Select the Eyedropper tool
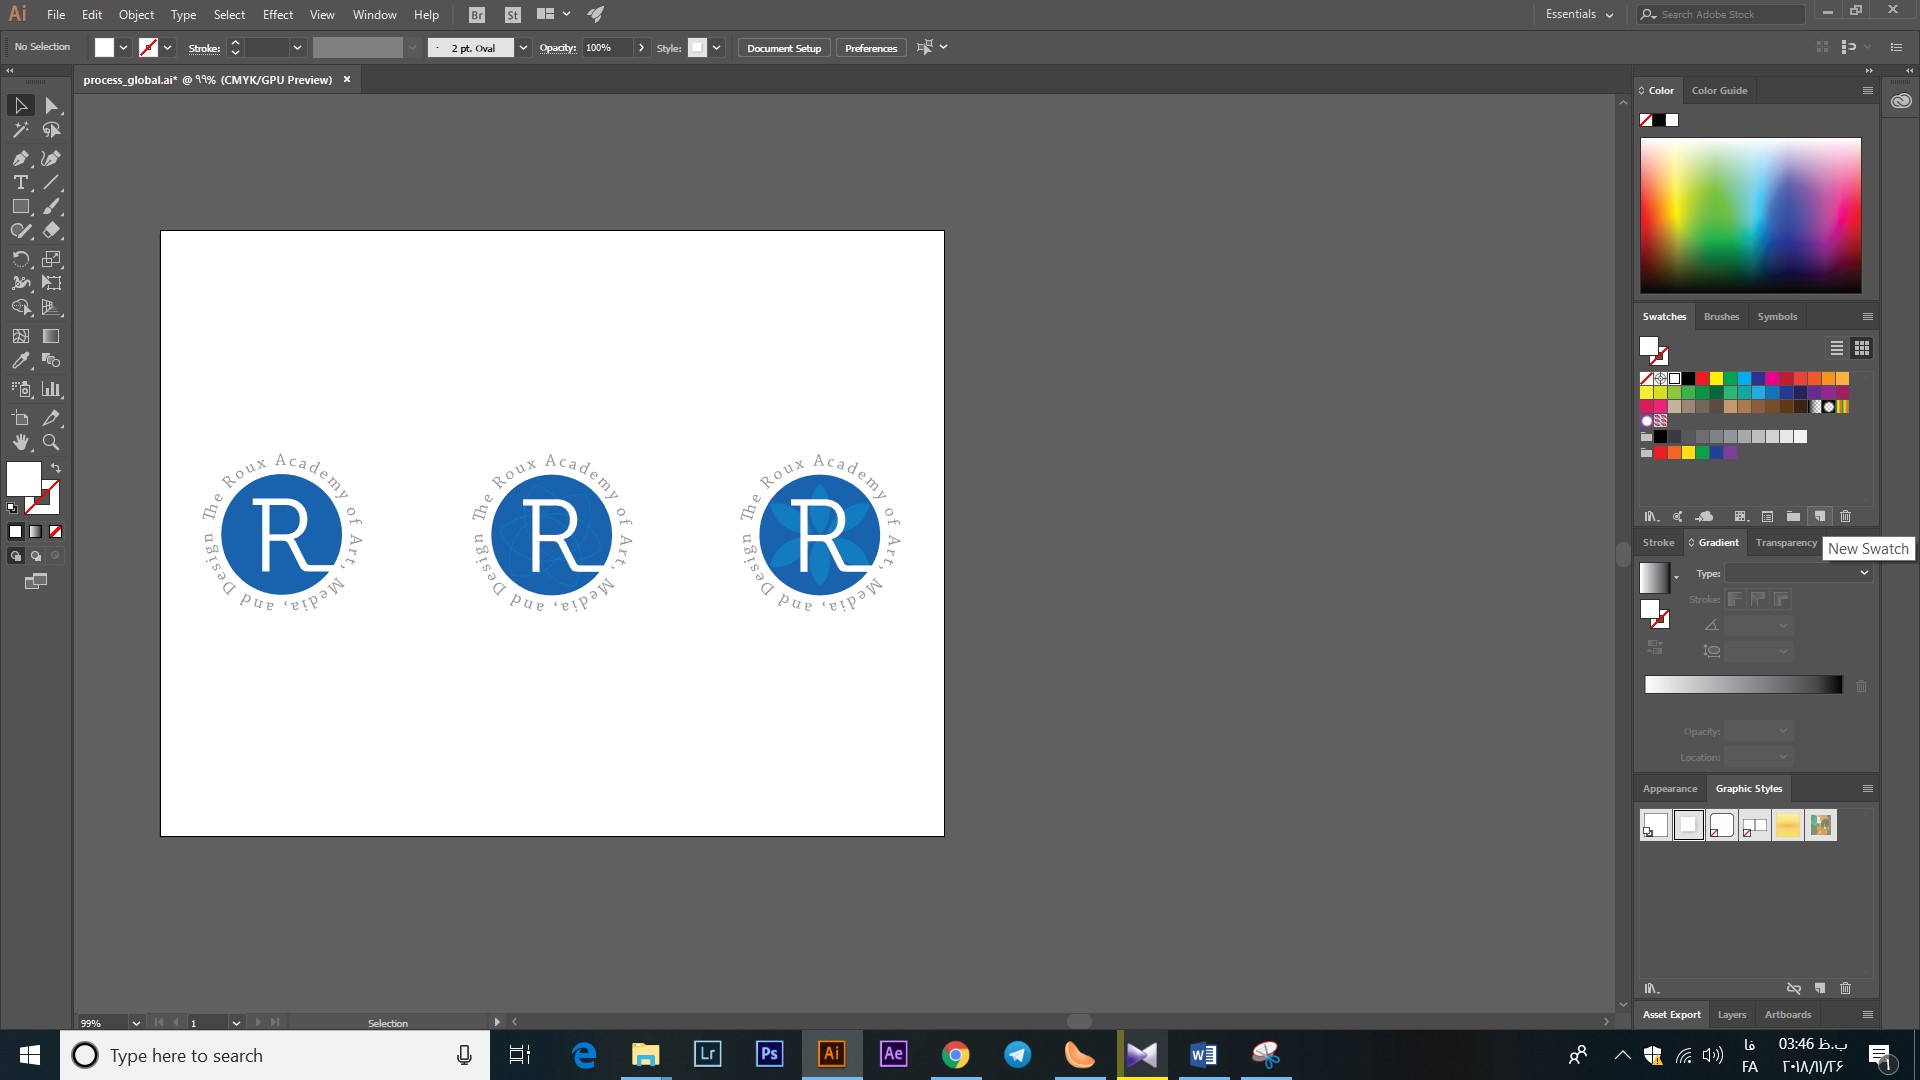1920x1080 pixels. tap(21, 360)
